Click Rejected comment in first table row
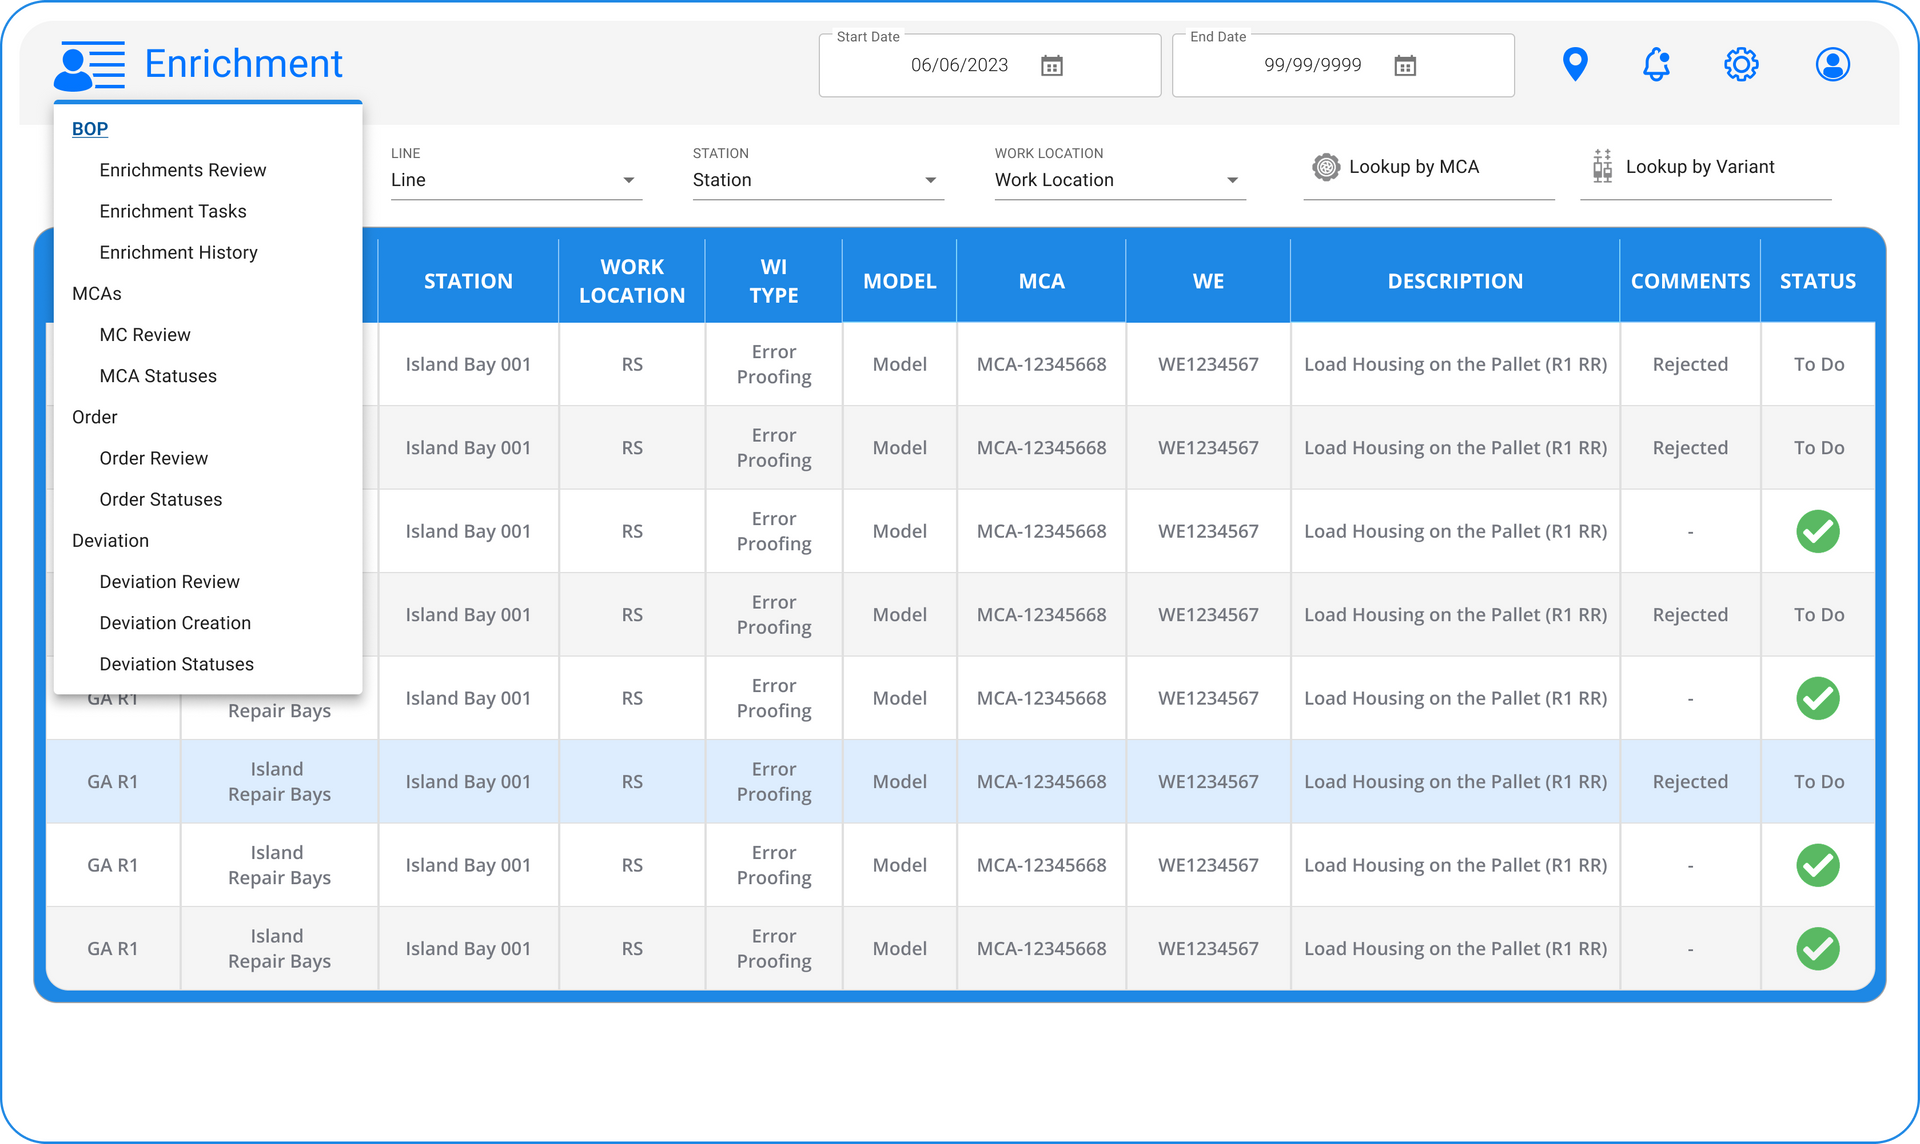This screenshot has height=1144, width=1920. 1690,364
